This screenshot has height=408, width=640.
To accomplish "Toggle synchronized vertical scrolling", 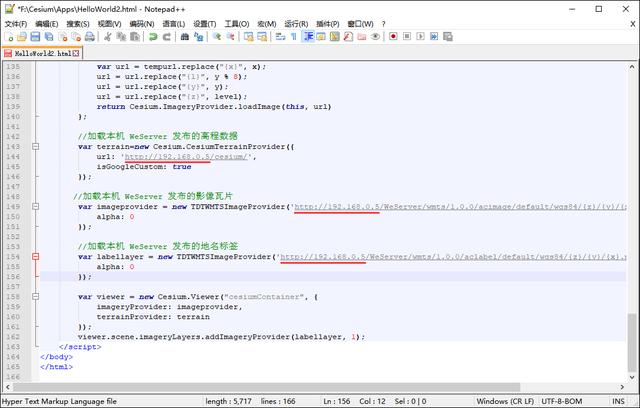I will coord(249,37).
